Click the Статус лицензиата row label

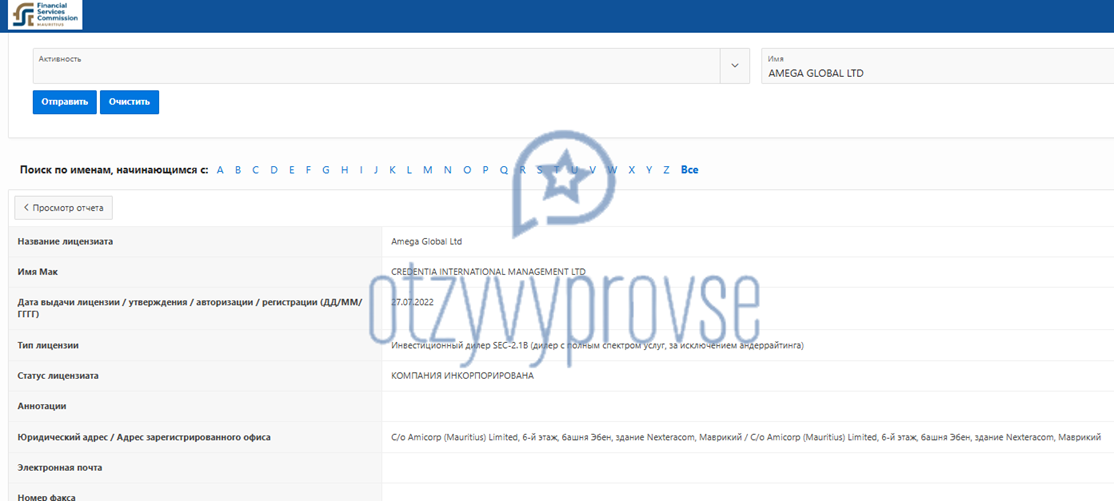(x=58, y=376)
